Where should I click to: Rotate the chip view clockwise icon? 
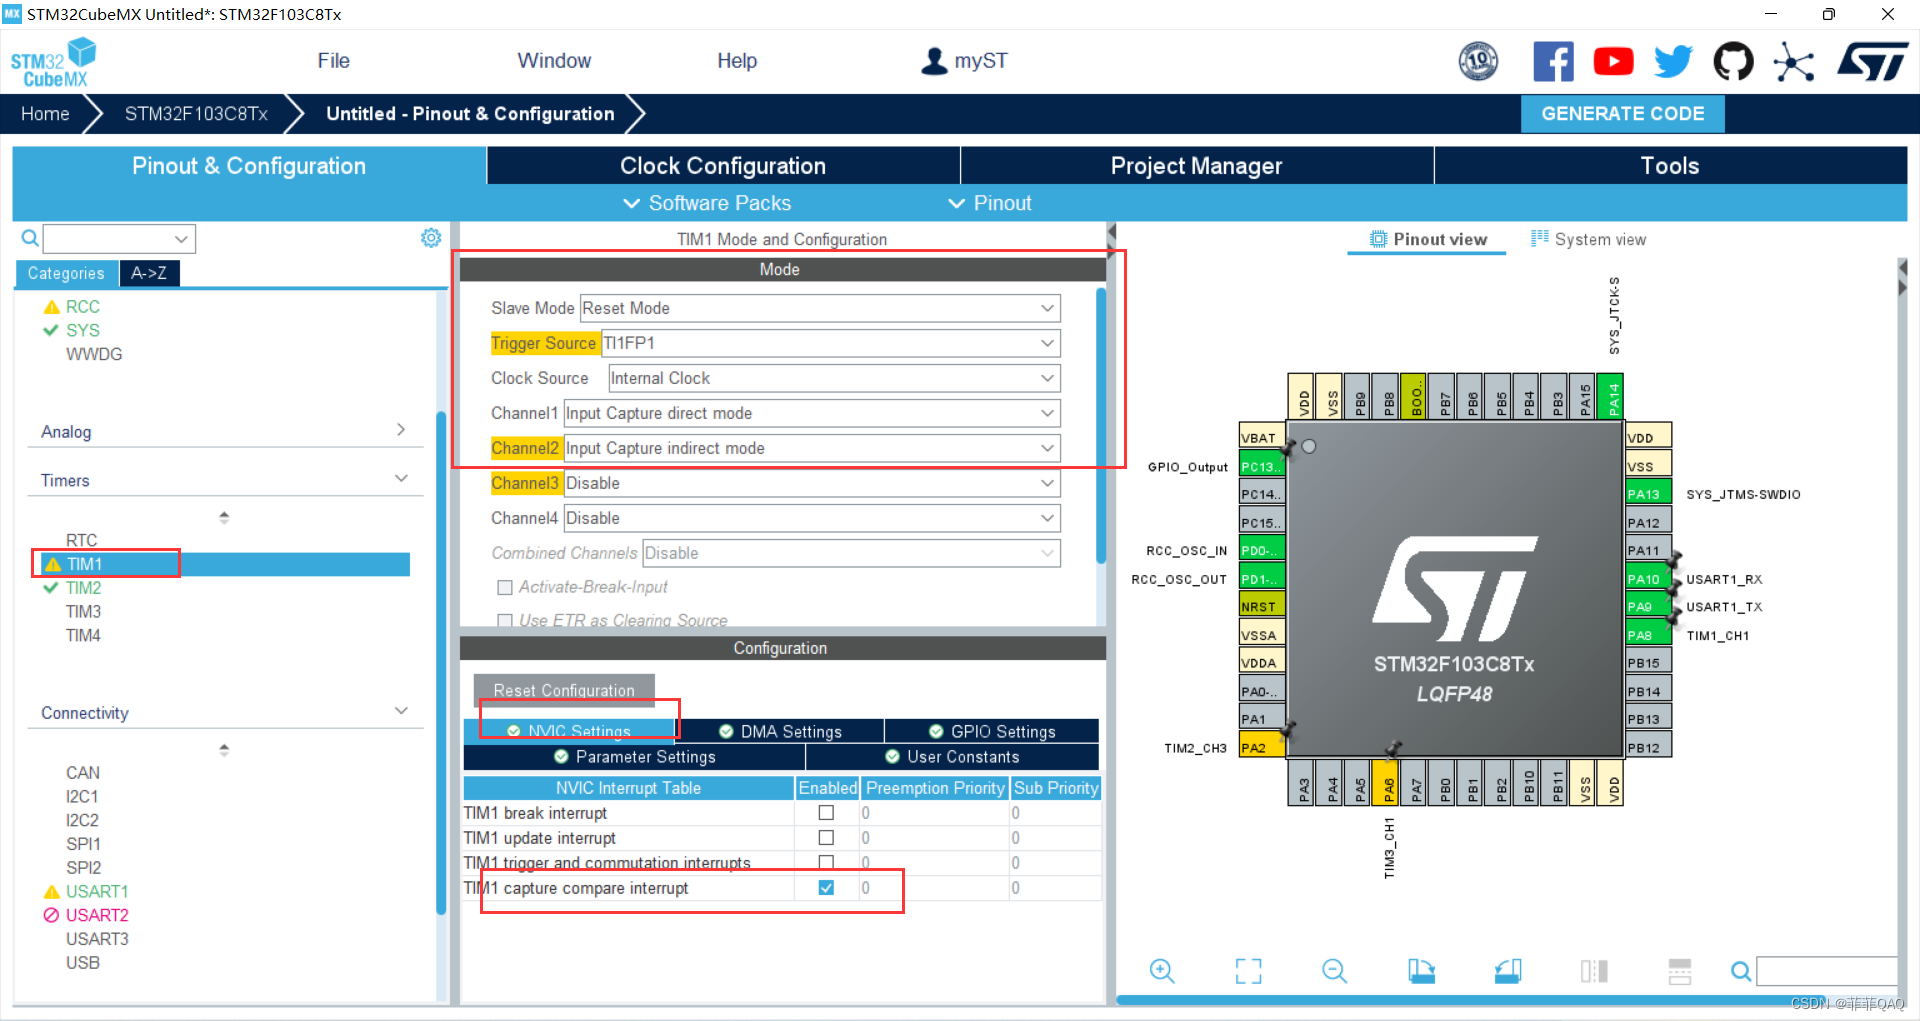1421,970
